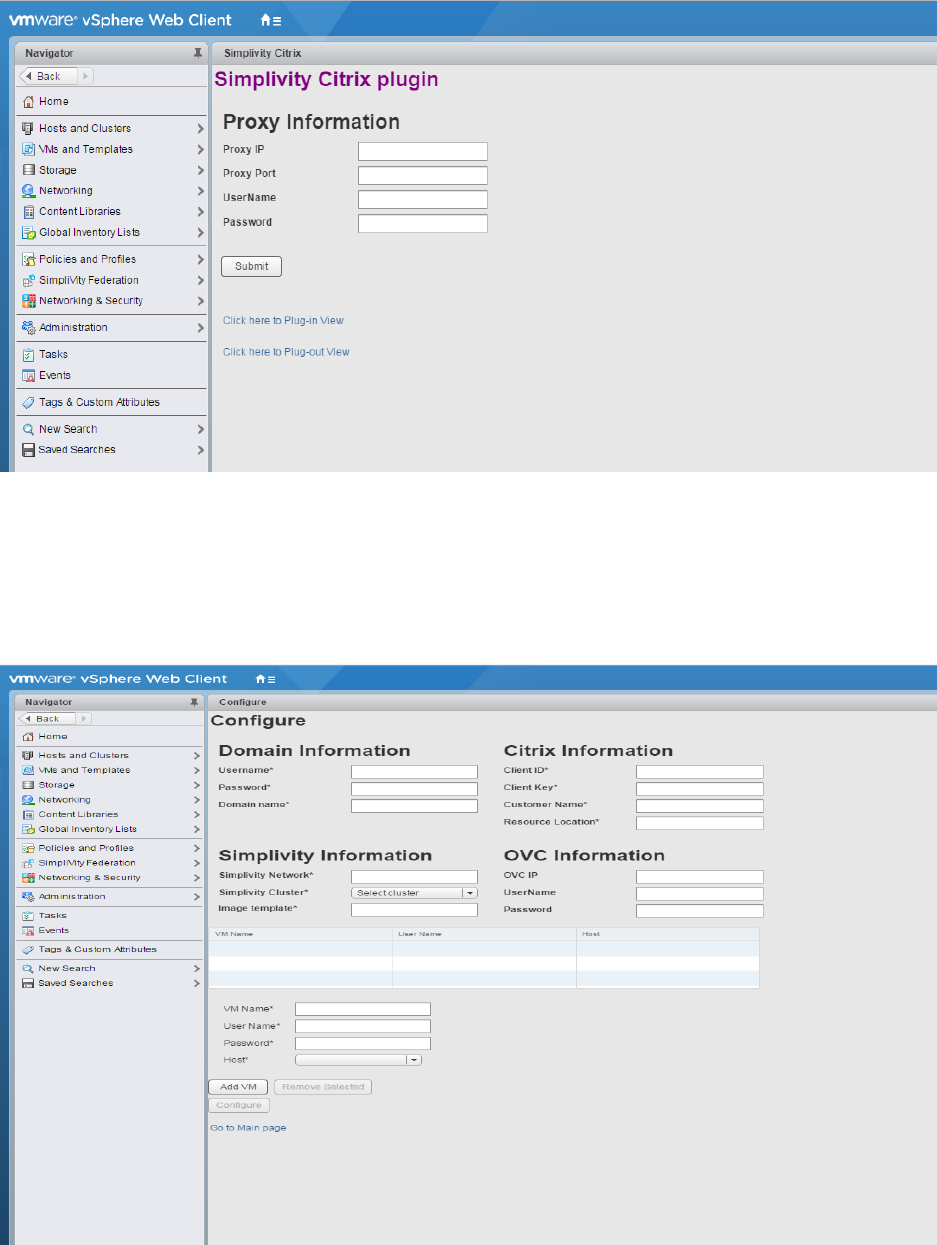Click Networking & Security icon in Simplivity Citrix screen

click(29, 300)
